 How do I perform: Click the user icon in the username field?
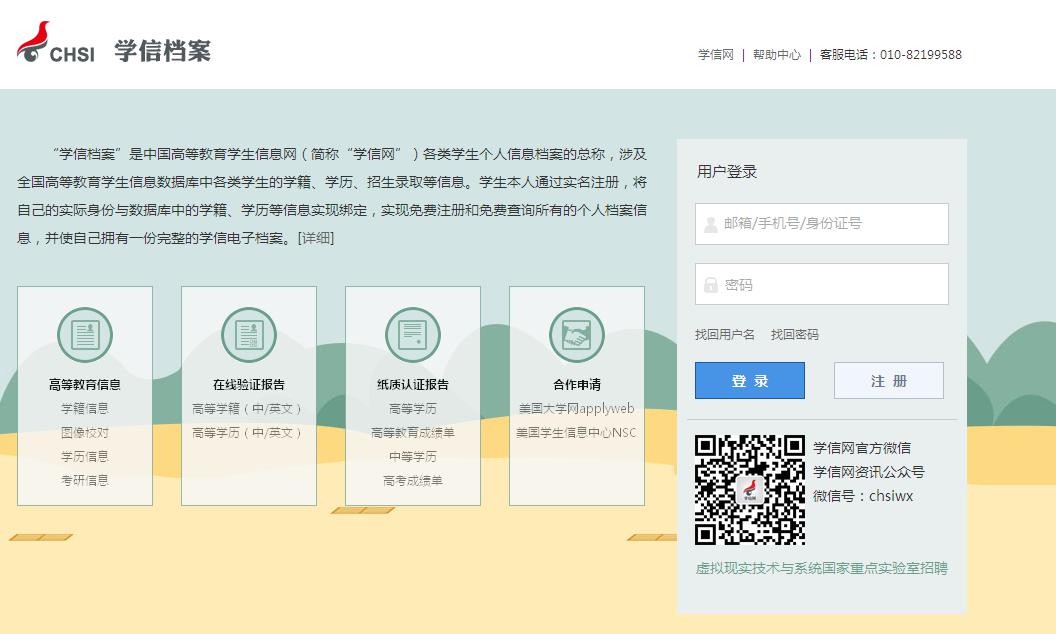(x=711, y=224)
